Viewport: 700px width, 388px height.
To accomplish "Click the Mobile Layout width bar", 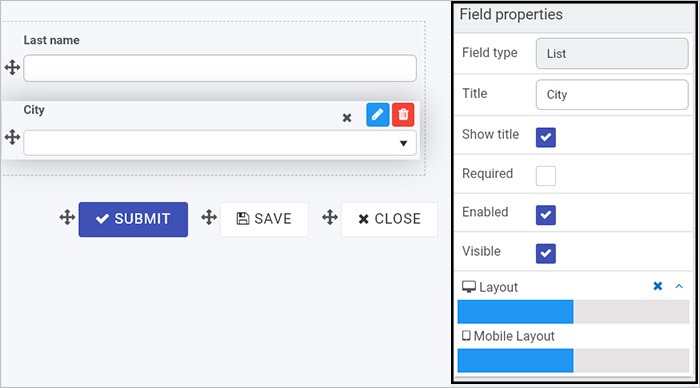I will (573, 361).
